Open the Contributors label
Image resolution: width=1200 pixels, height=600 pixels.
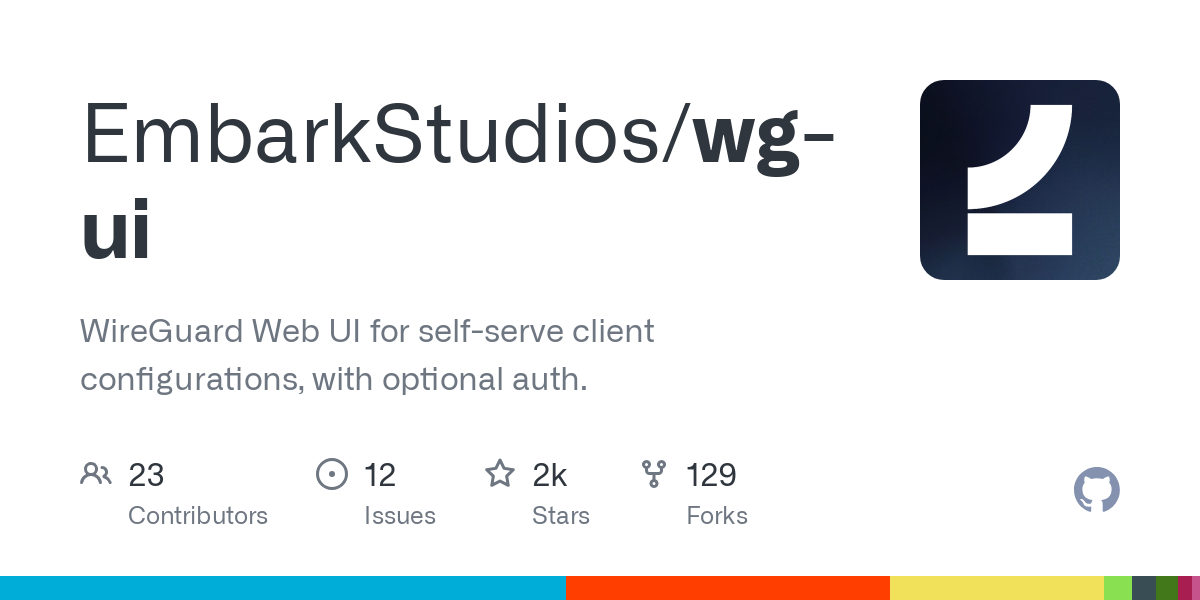click(x=198, y=516)
